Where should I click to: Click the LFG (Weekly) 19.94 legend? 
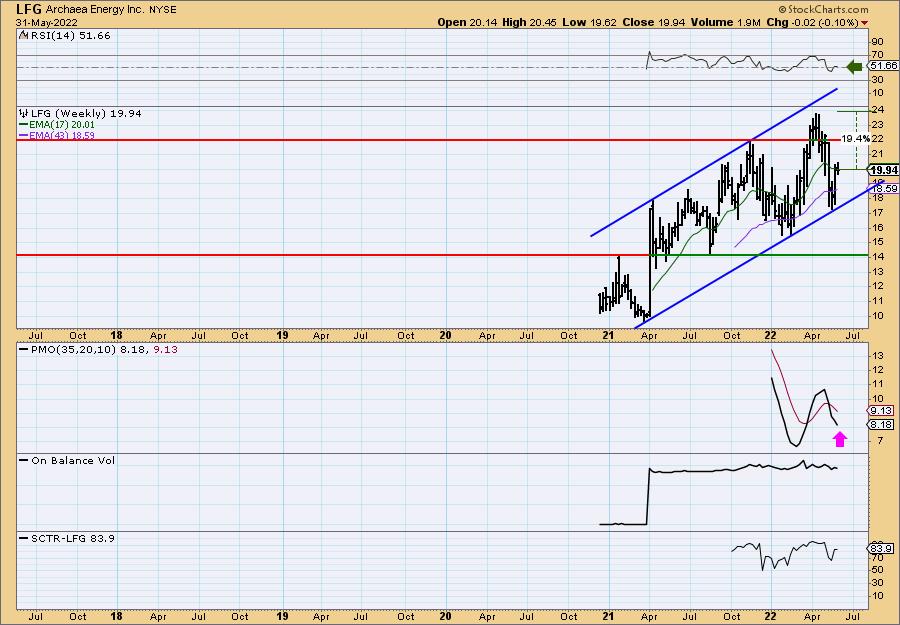point(86,113)
